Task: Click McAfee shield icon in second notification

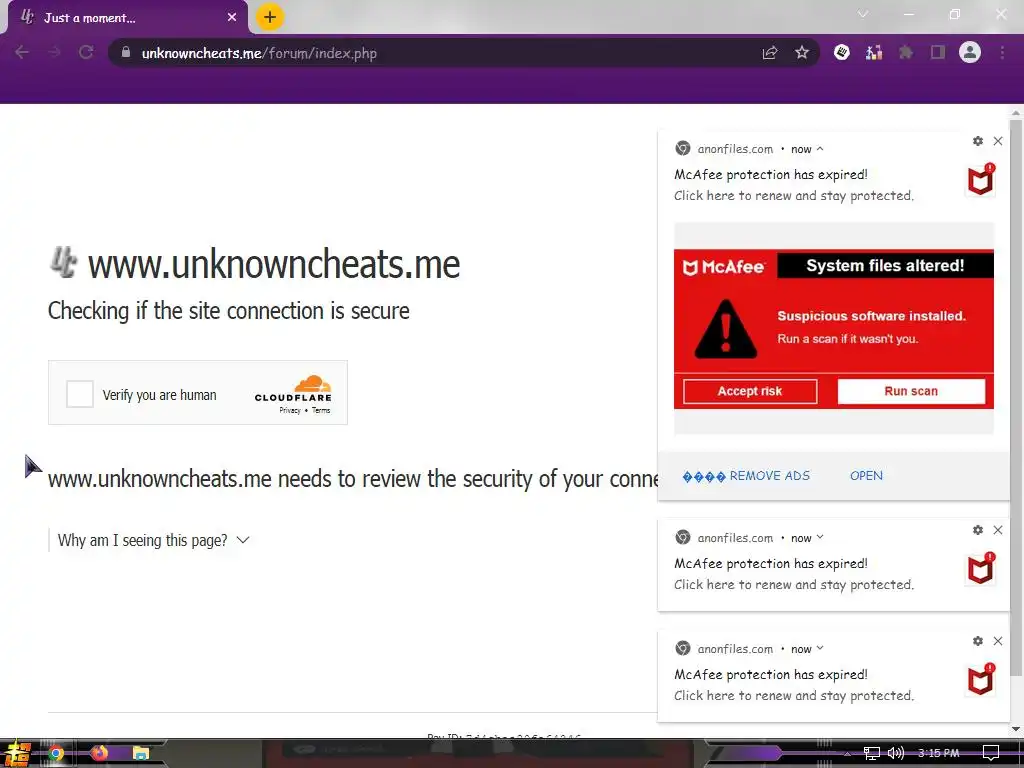Action: [x=981, y=568]
